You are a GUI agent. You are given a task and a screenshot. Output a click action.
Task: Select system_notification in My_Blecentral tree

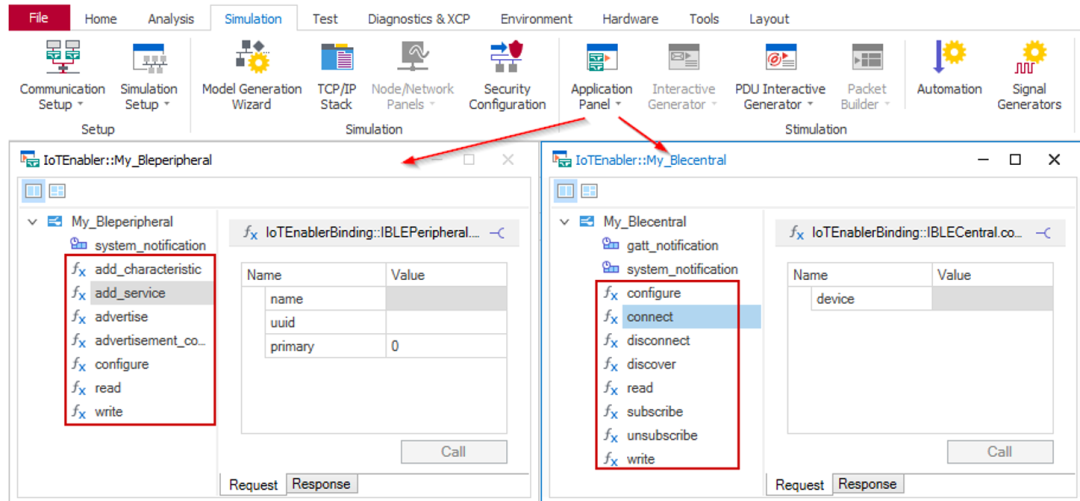click(682, 269)
